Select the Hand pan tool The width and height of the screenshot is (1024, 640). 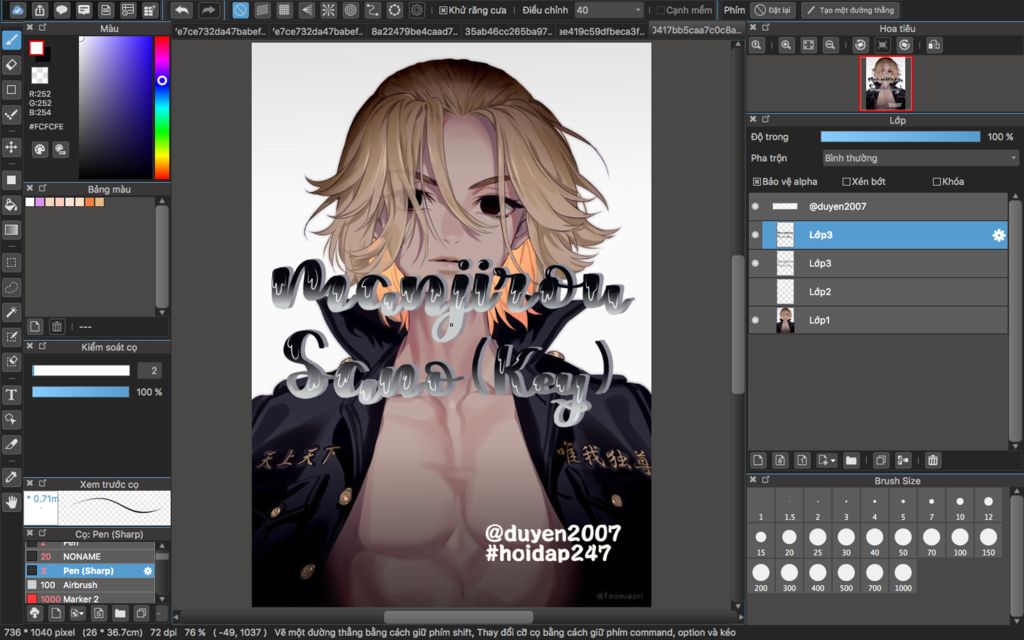click(x=11, y=502)
